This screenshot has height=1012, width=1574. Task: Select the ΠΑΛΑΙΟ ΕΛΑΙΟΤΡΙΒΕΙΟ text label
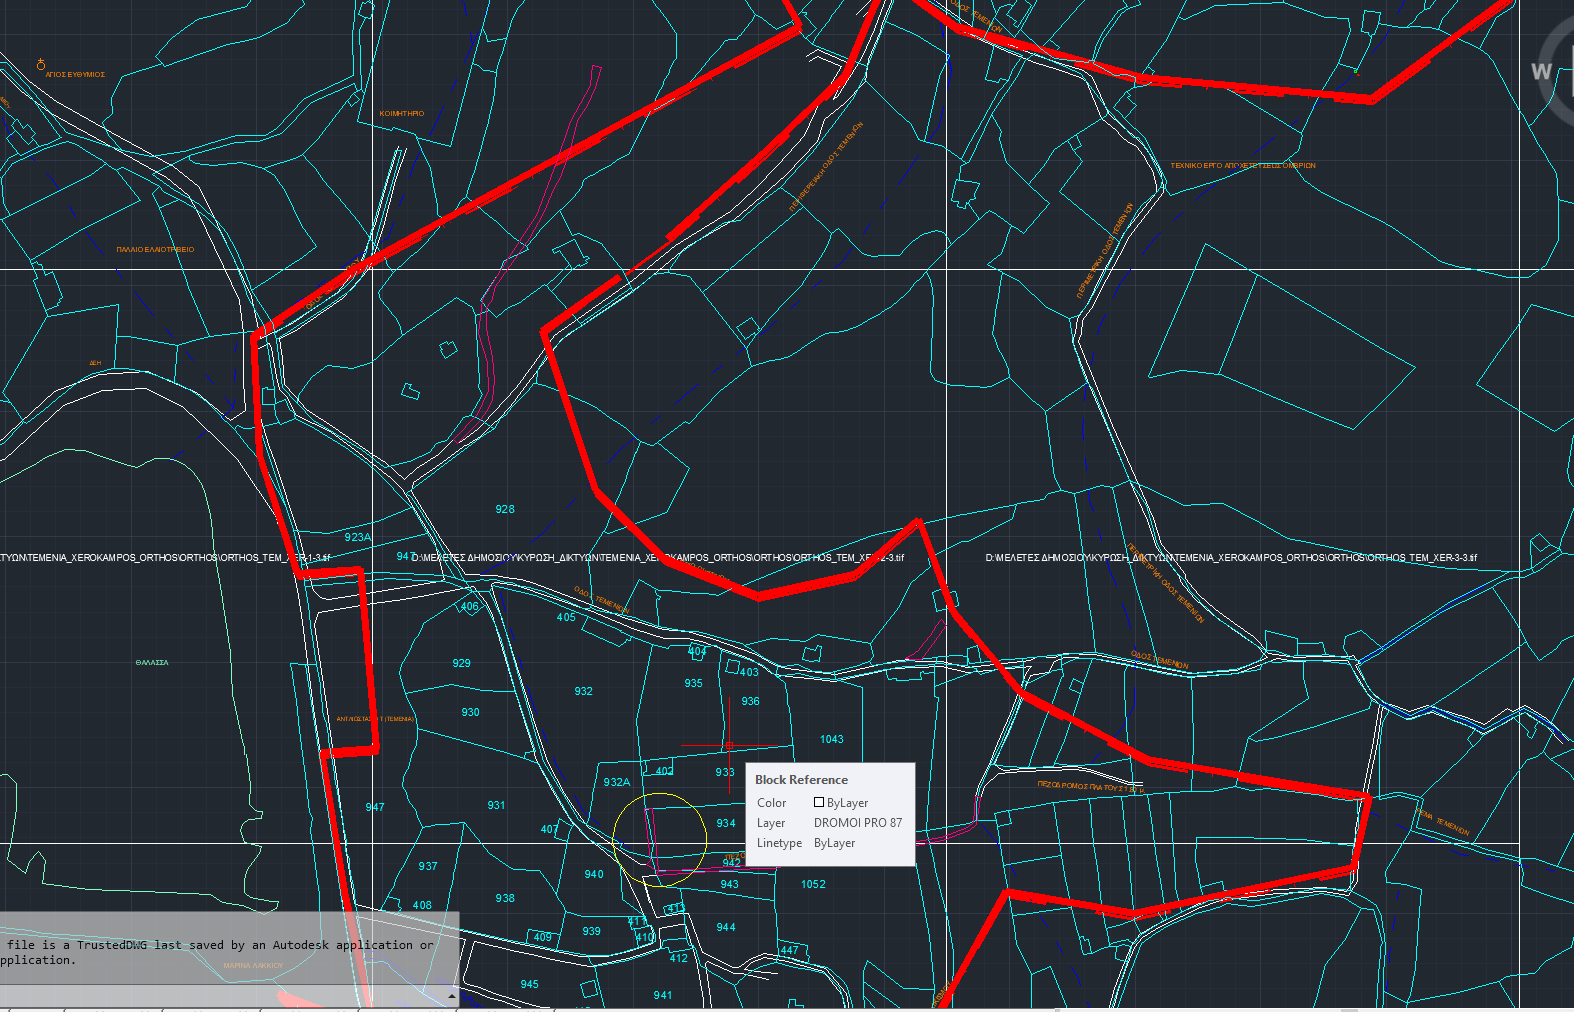[x=155, y=249]
